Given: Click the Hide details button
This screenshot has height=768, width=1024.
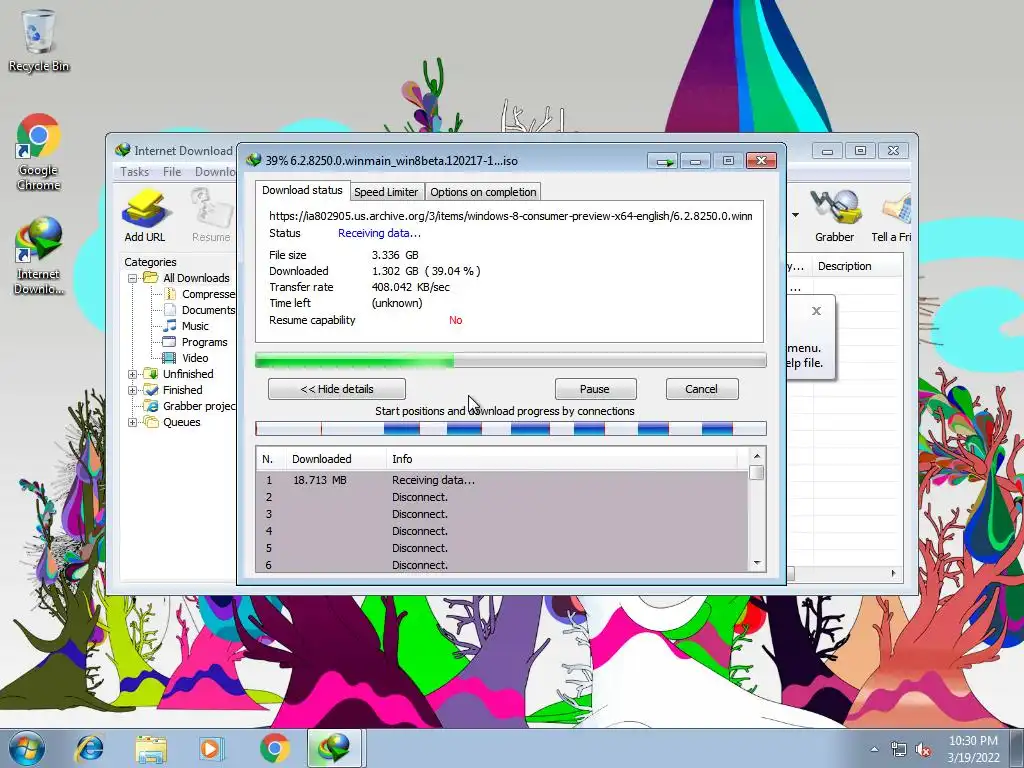Looking at the screenshot, I should click(337, 389).
